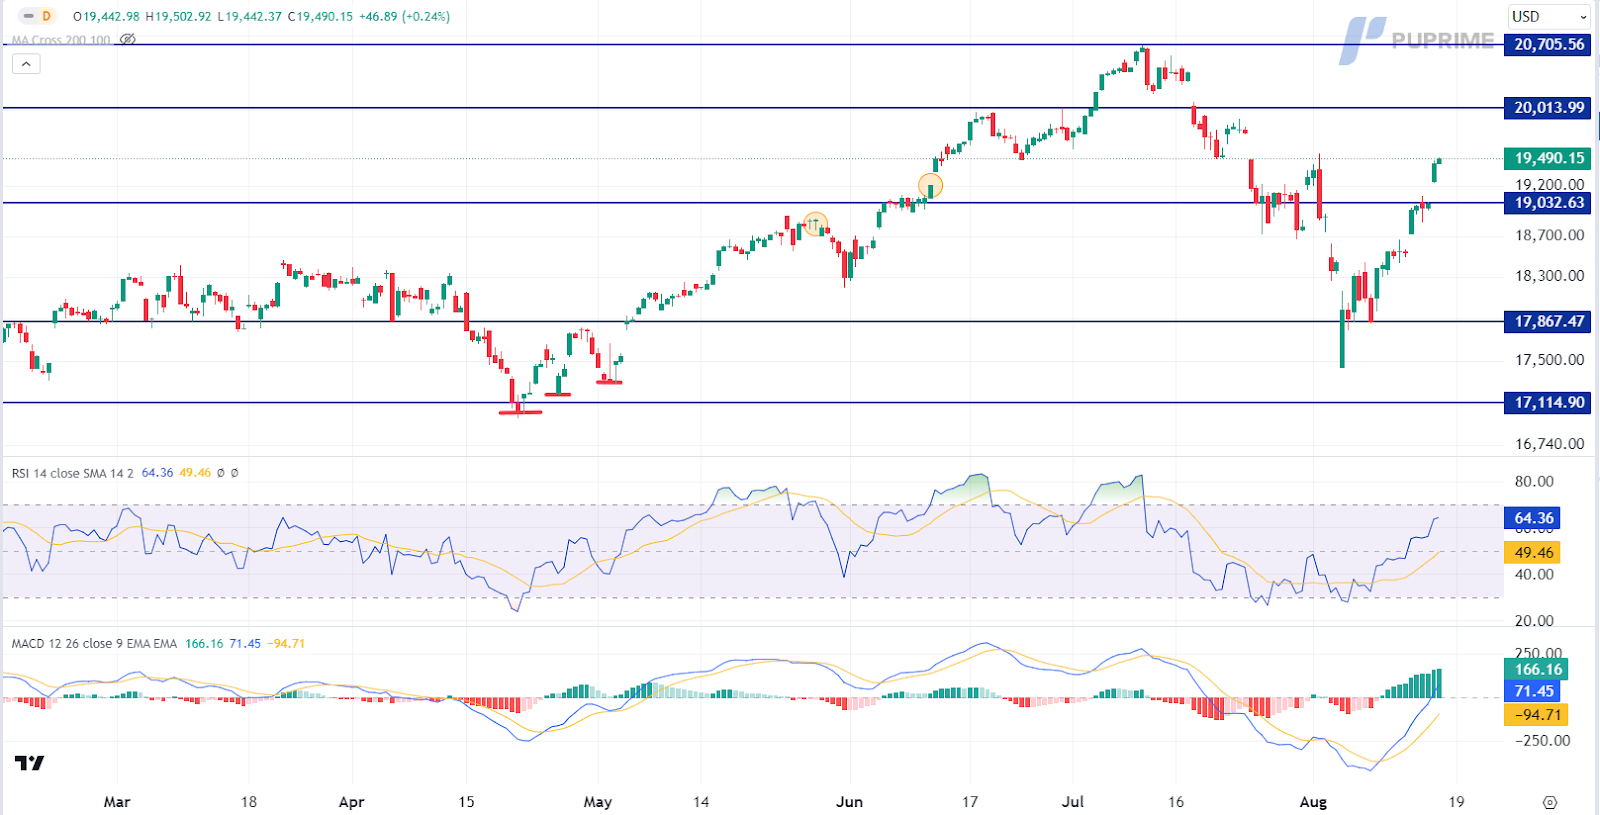Click the high price value H19,502.92
The height and width of the screenshot is (815, 1600).
[178, 17]
